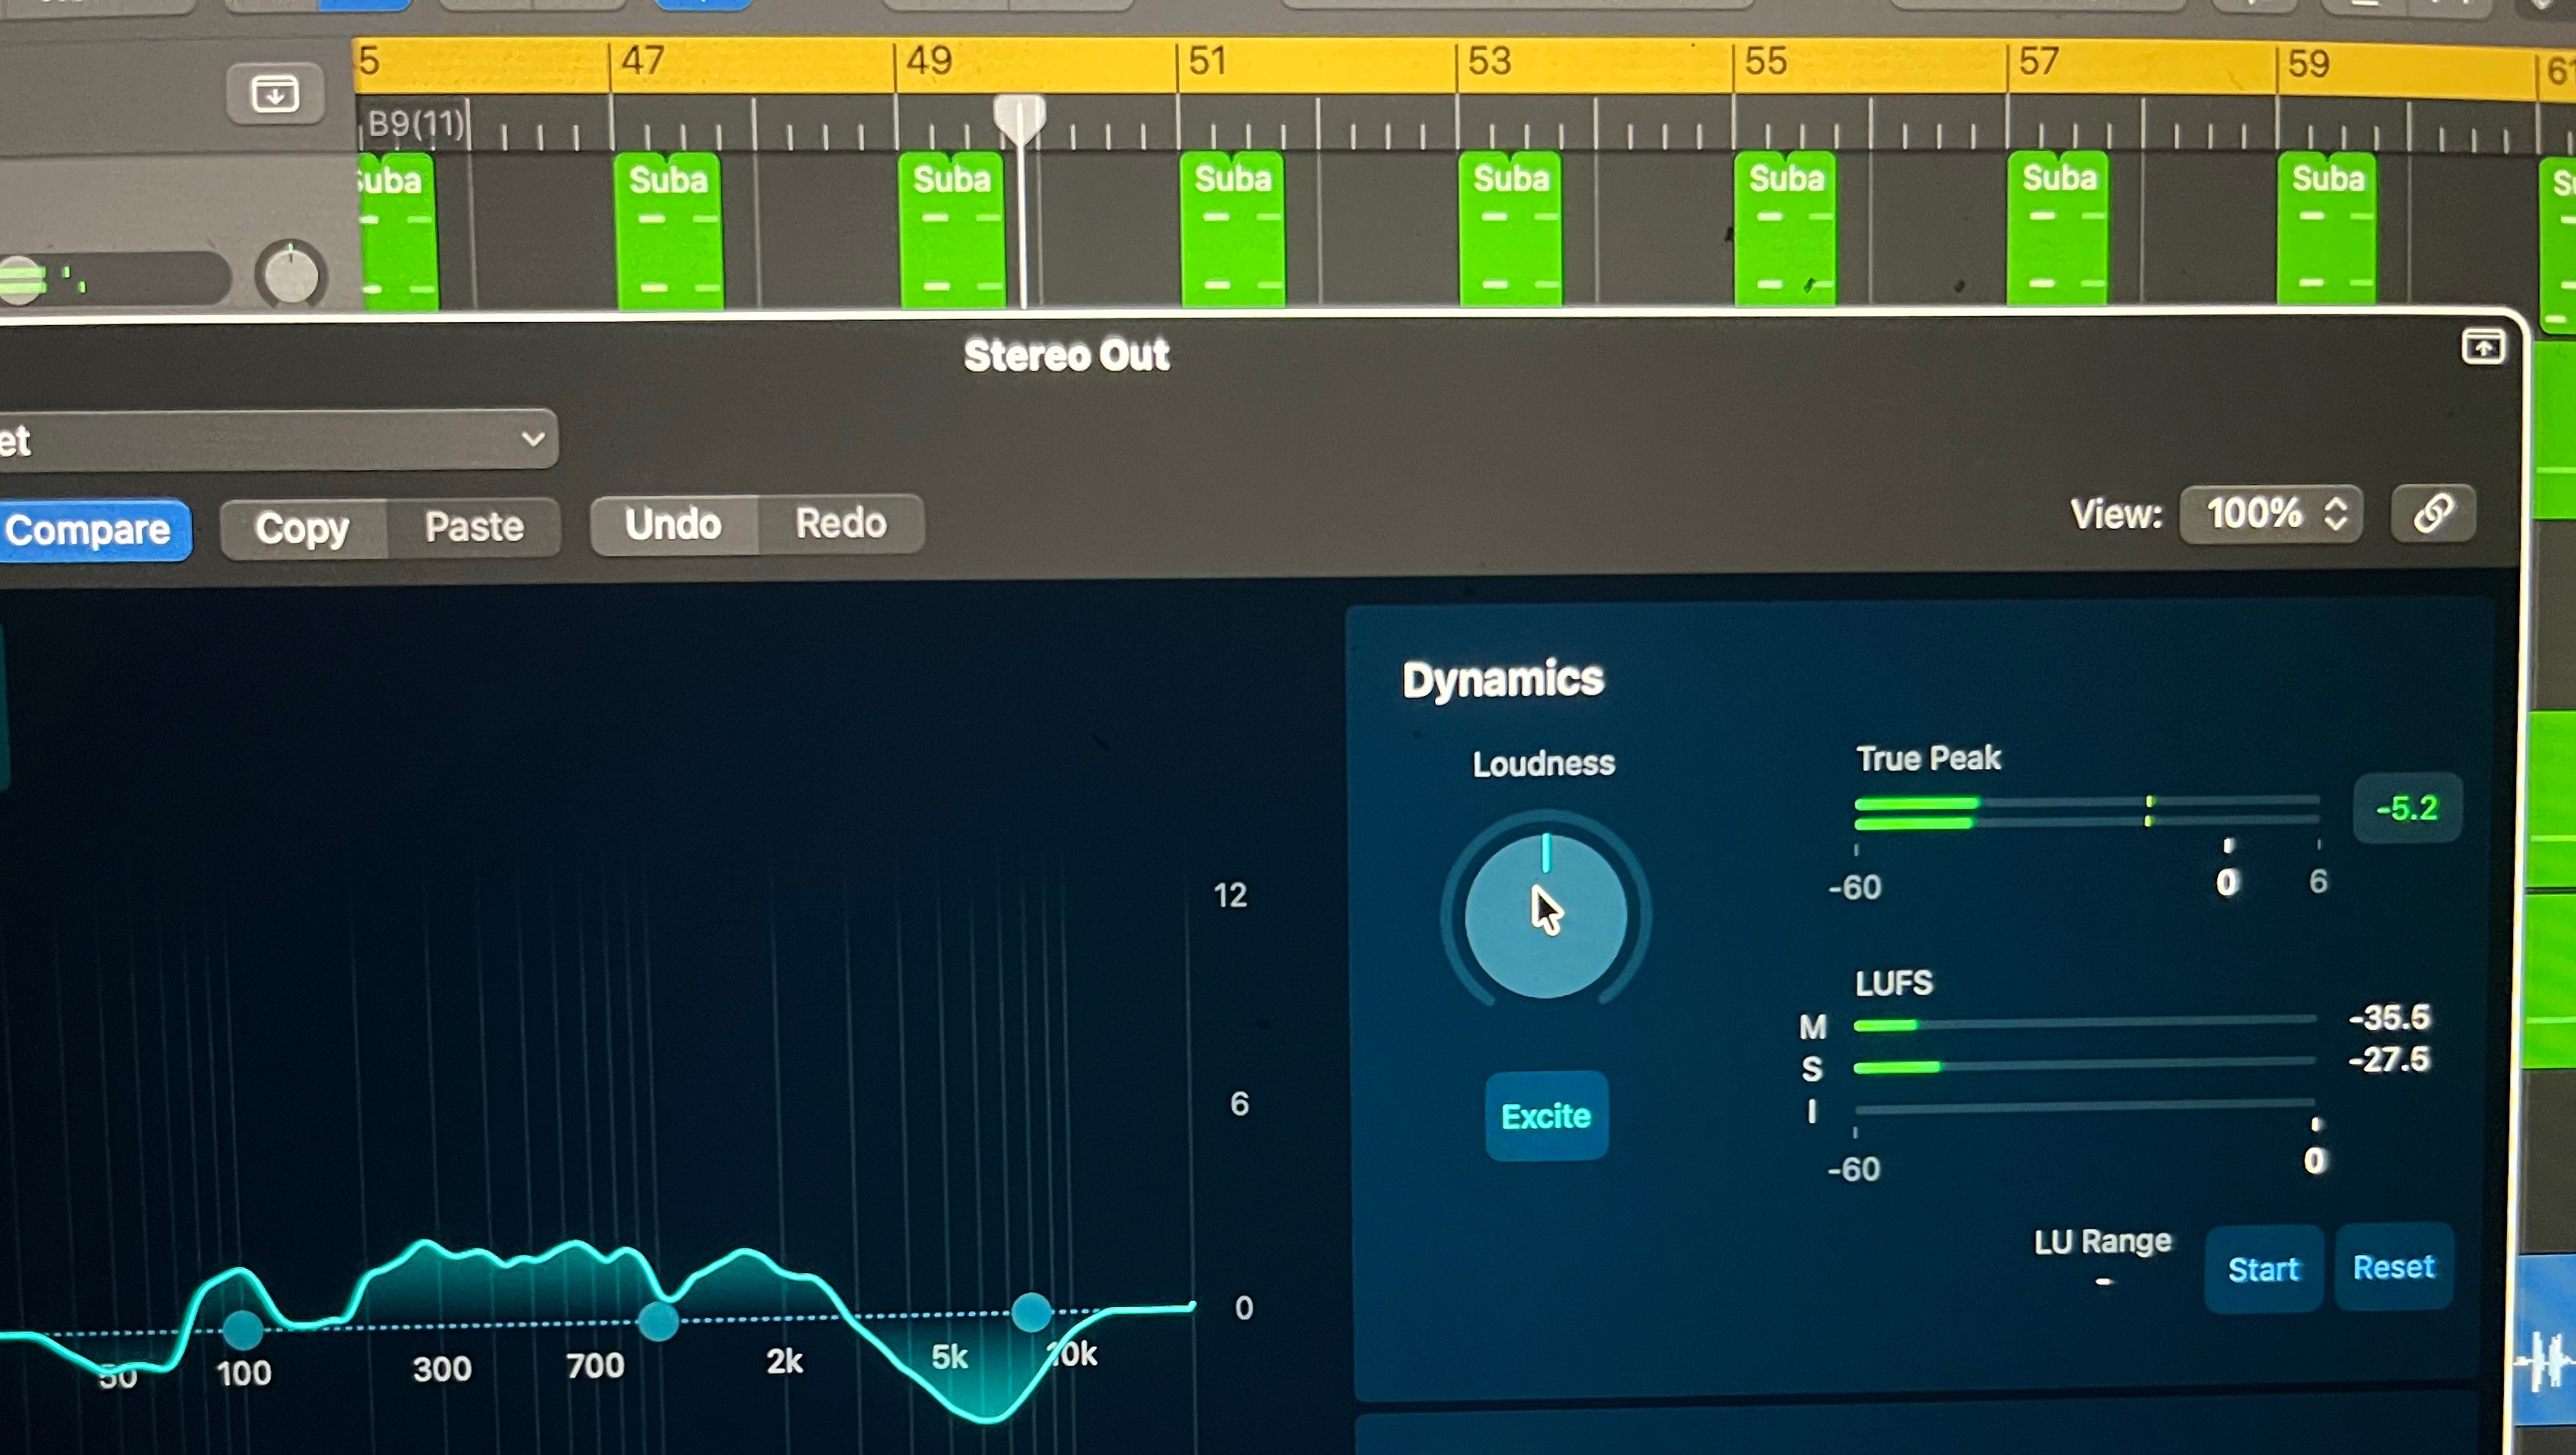Click the link icon next to View
Image resolution: width=2576 pixels, height=1455 pixels.
click(2433, 514)
